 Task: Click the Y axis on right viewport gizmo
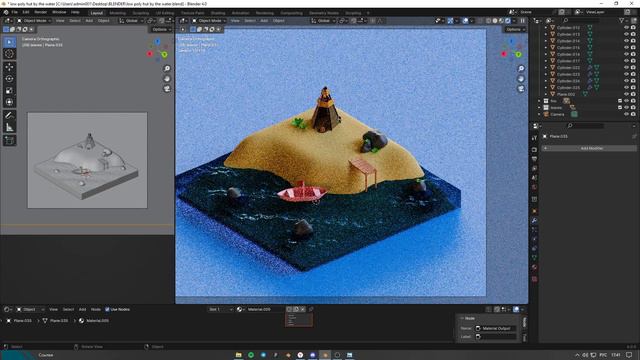pyautogui.click(x=518, y=54)
